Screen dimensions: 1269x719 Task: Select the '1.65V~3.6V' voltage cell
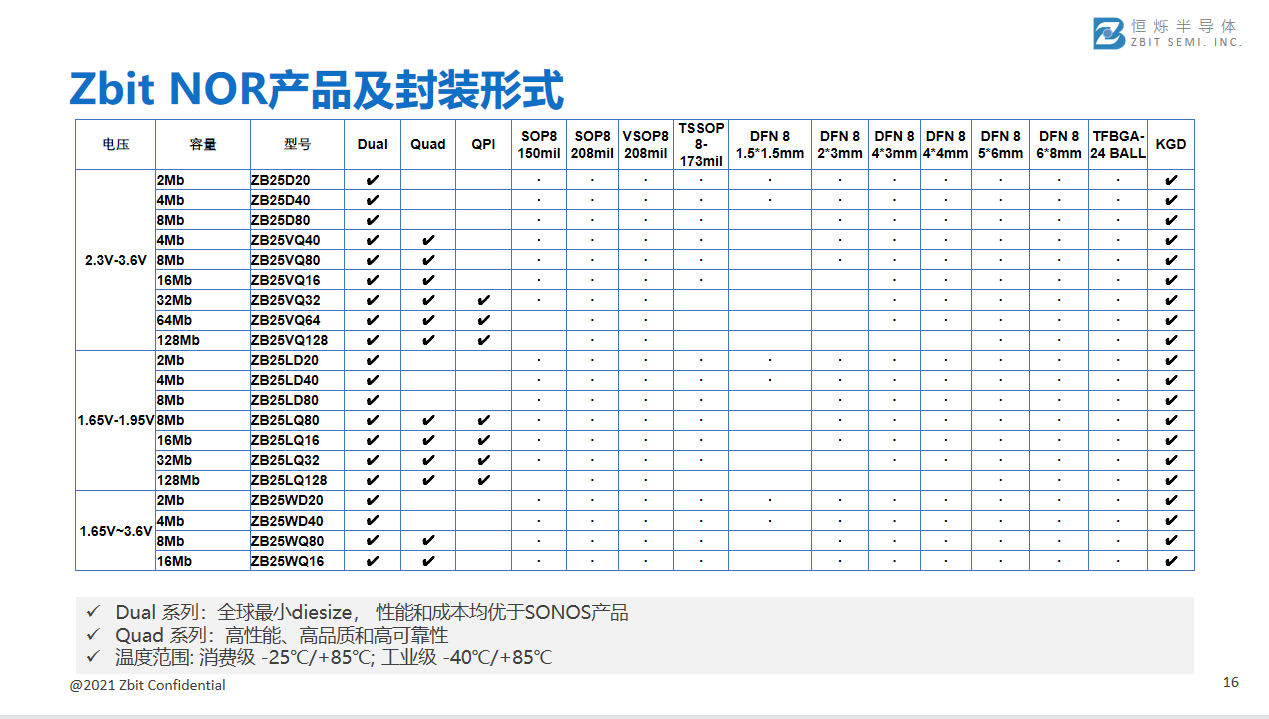(116, 531)
